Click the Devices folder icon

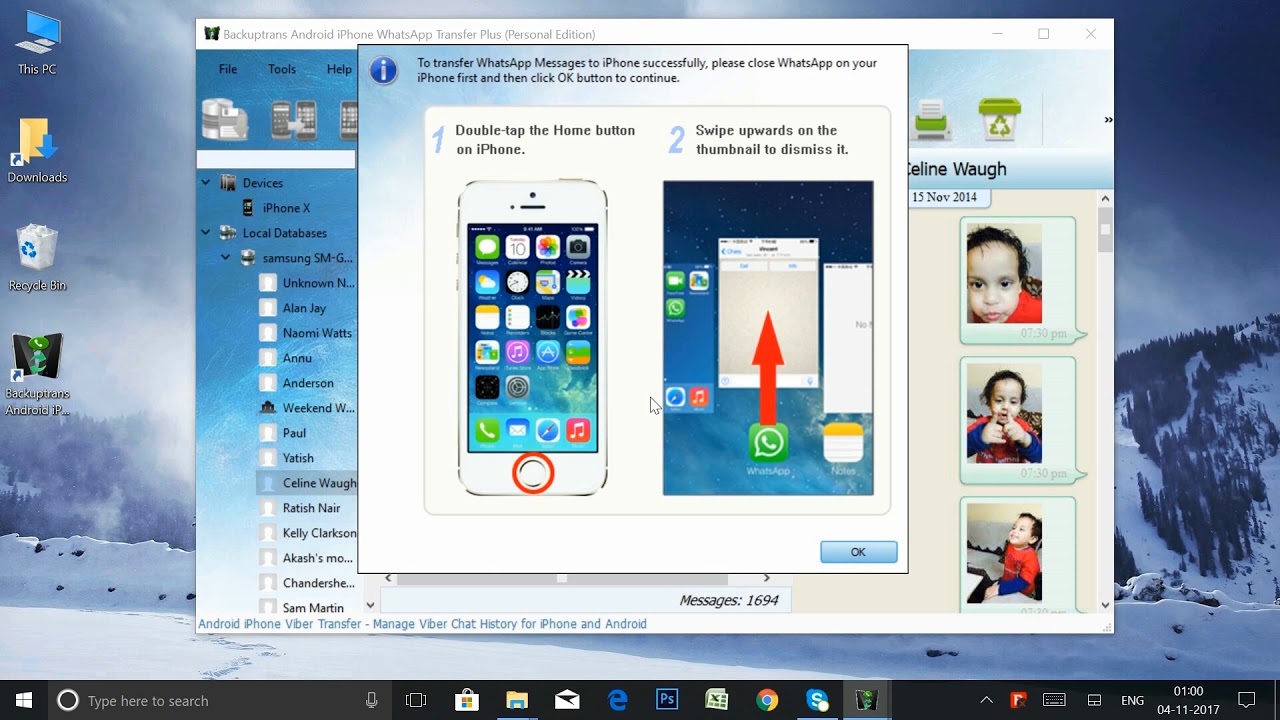pyautogui.click(x=228, y=183)
